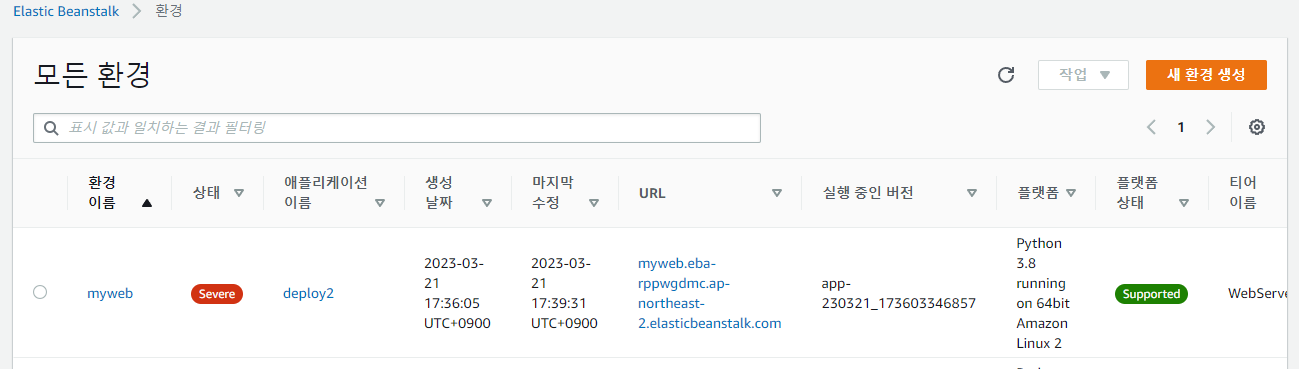Screen dimensions: 1299x369
Task: Click version app-230321_173603346857 cell
Action: point(899,293)
